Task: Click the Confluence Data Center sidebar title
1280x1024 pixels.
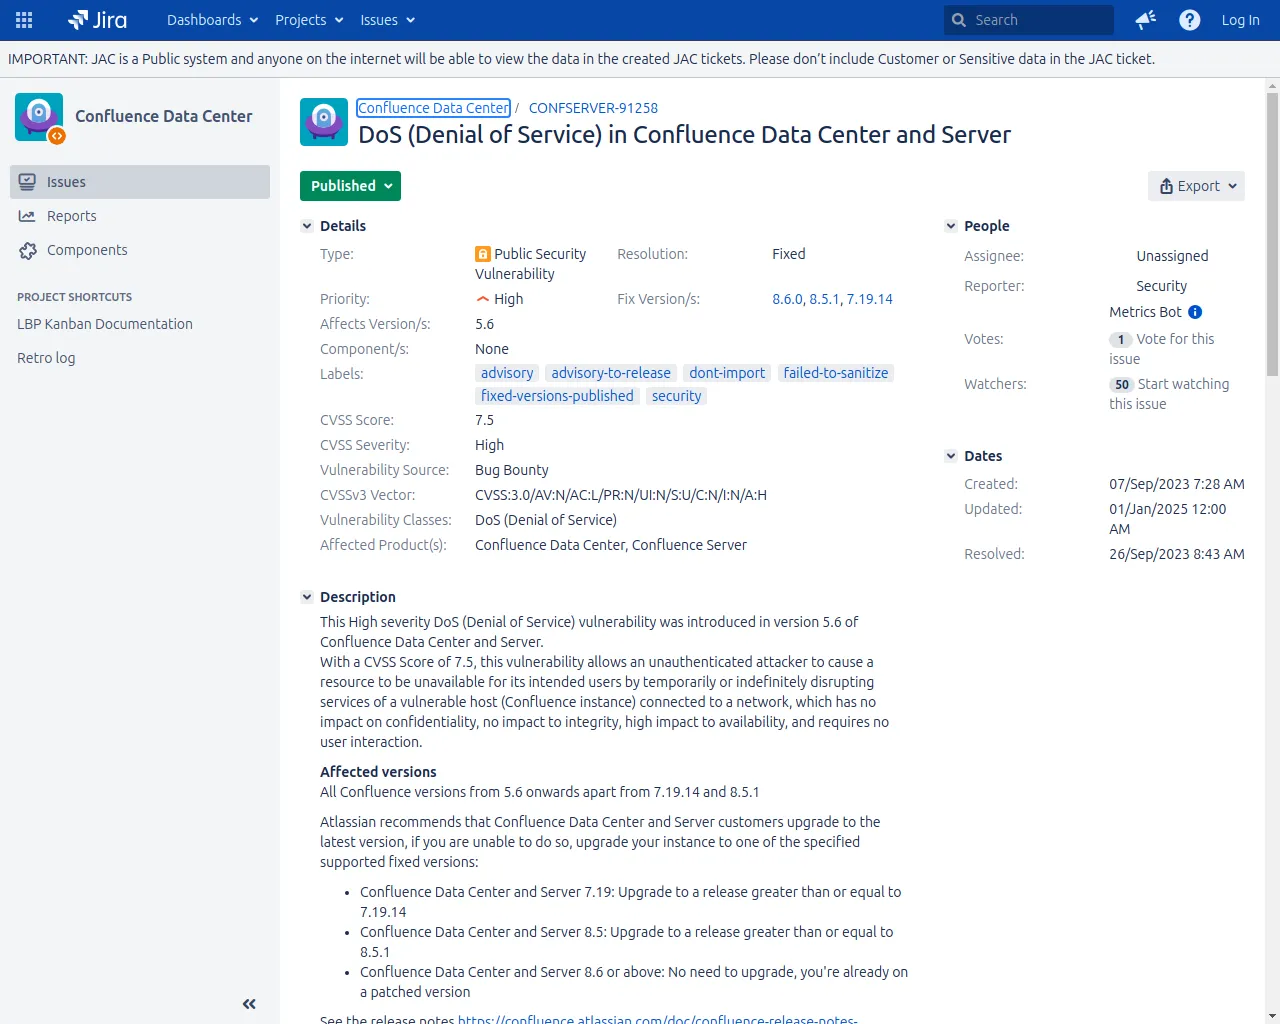Action: point(164,116)
